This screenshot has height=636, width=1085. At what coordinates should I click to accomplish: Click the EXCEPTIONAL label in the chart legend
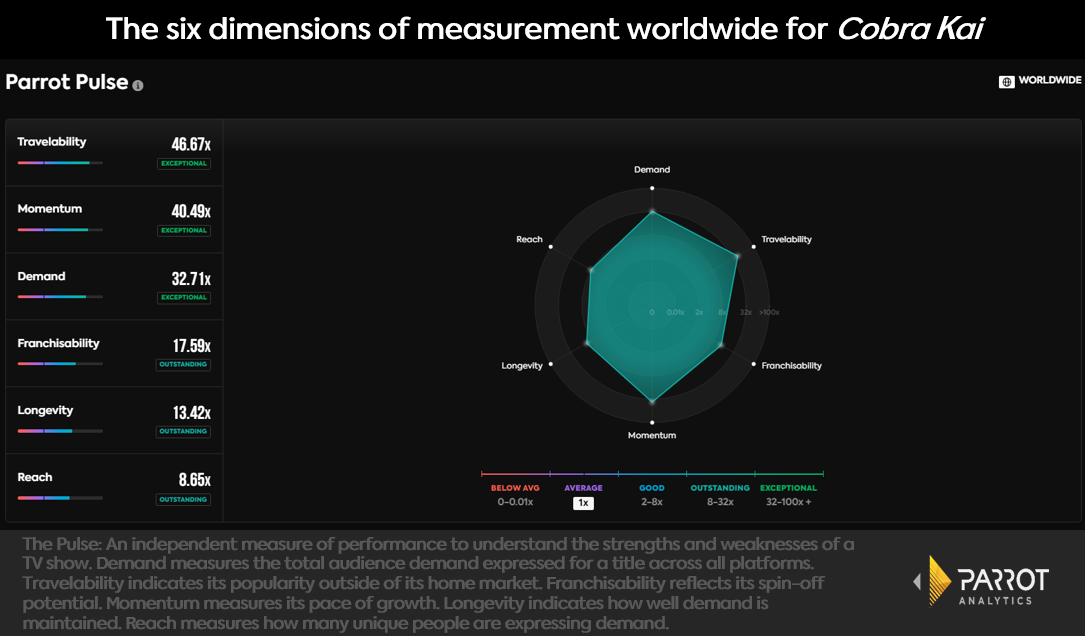point(789,488)
